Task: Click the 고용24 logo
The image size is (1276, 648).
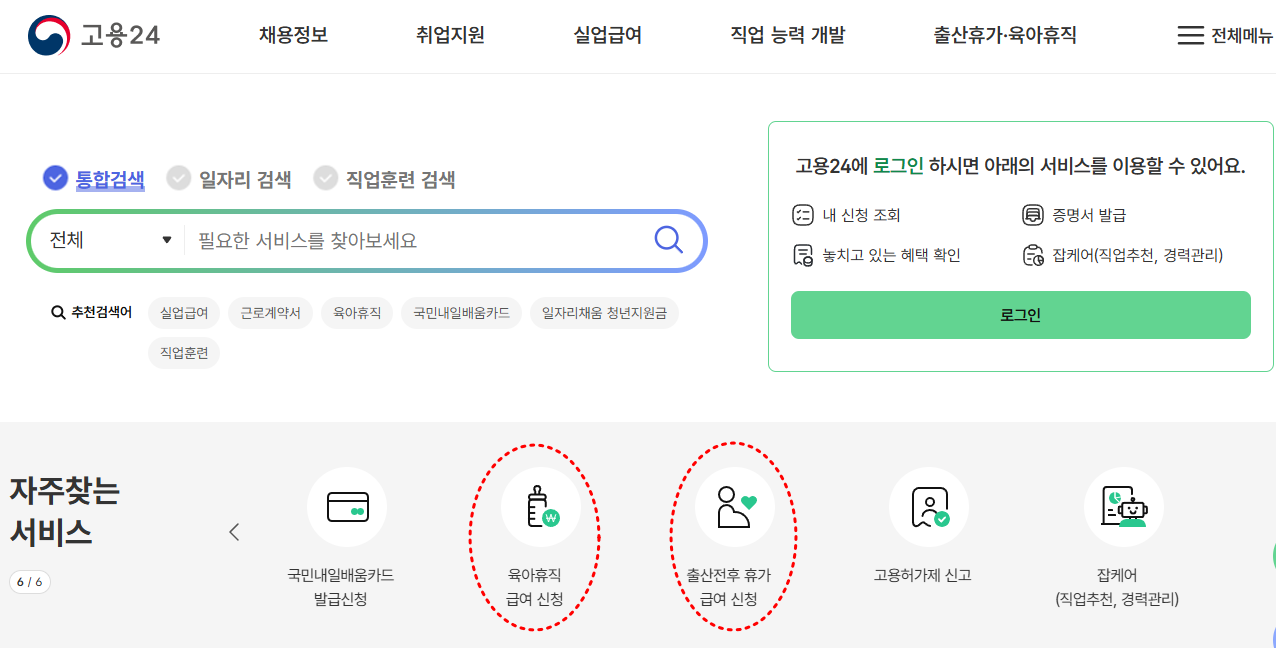Action: click(92, 33)
